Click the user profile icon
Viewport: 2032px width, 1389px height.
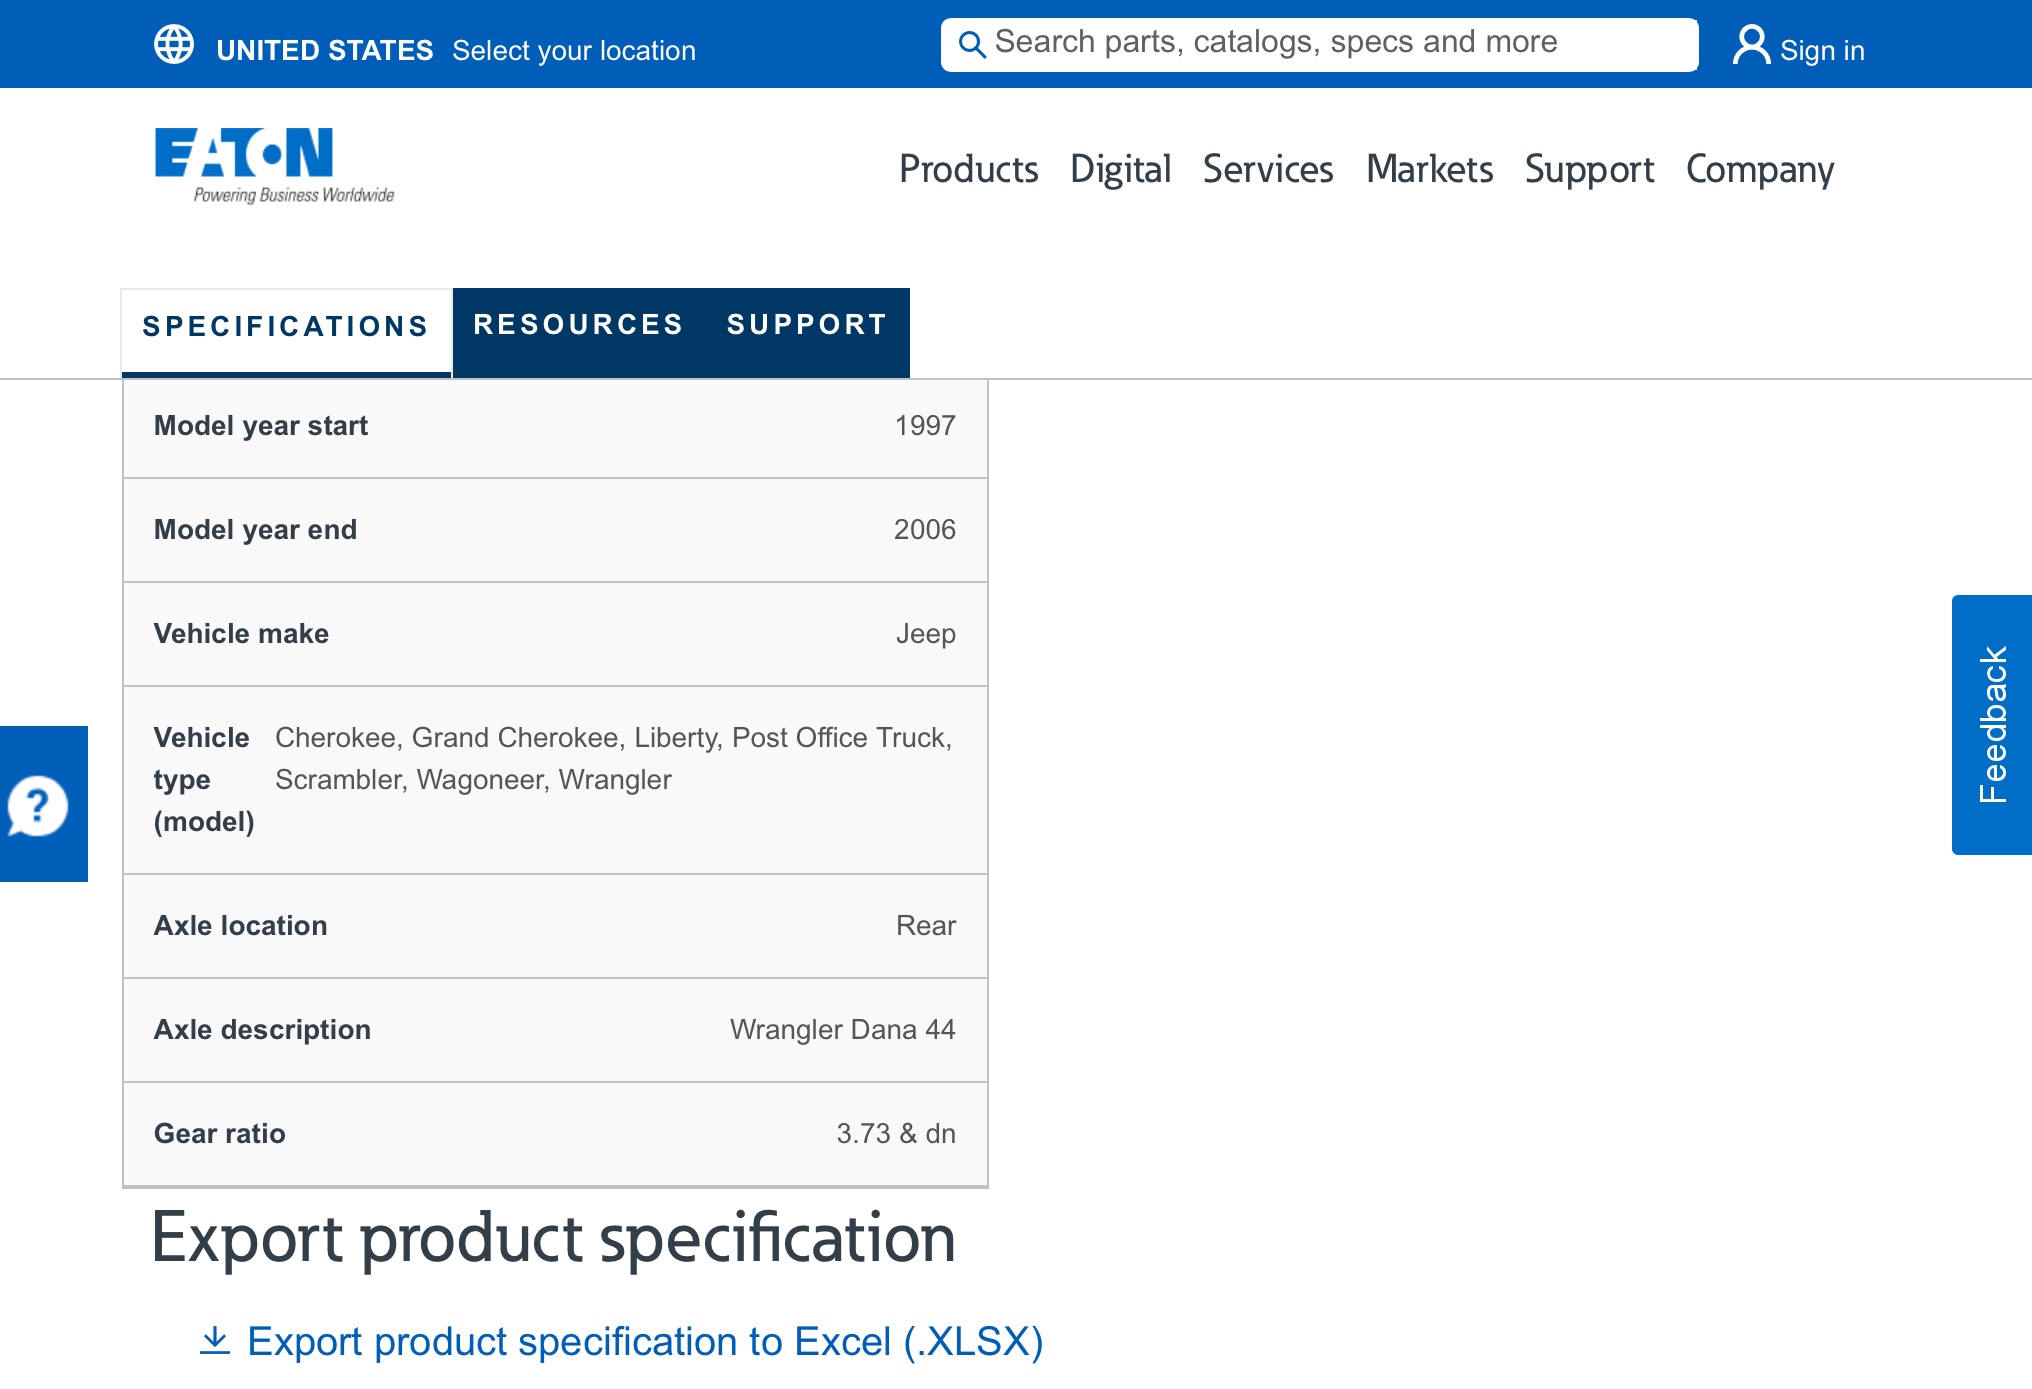1750,46
